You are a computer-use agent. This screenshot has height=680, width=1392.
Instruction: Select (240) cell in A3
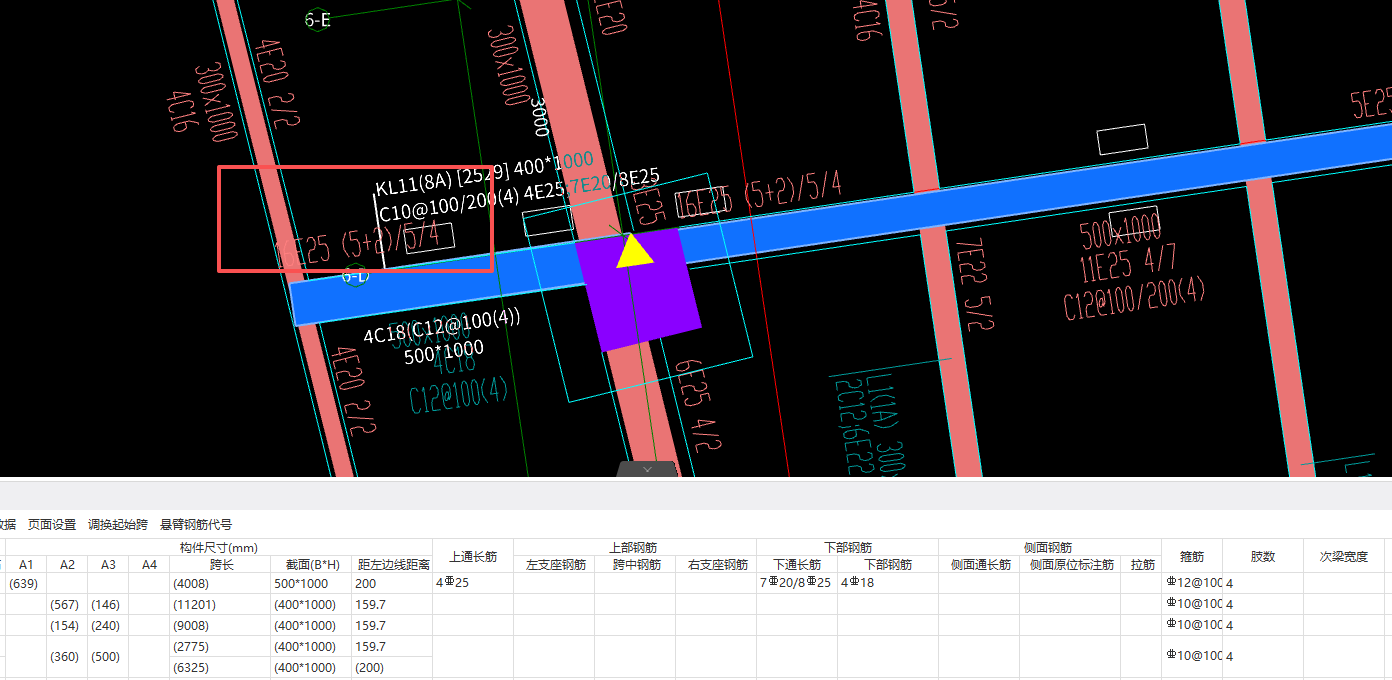[108, 625]
